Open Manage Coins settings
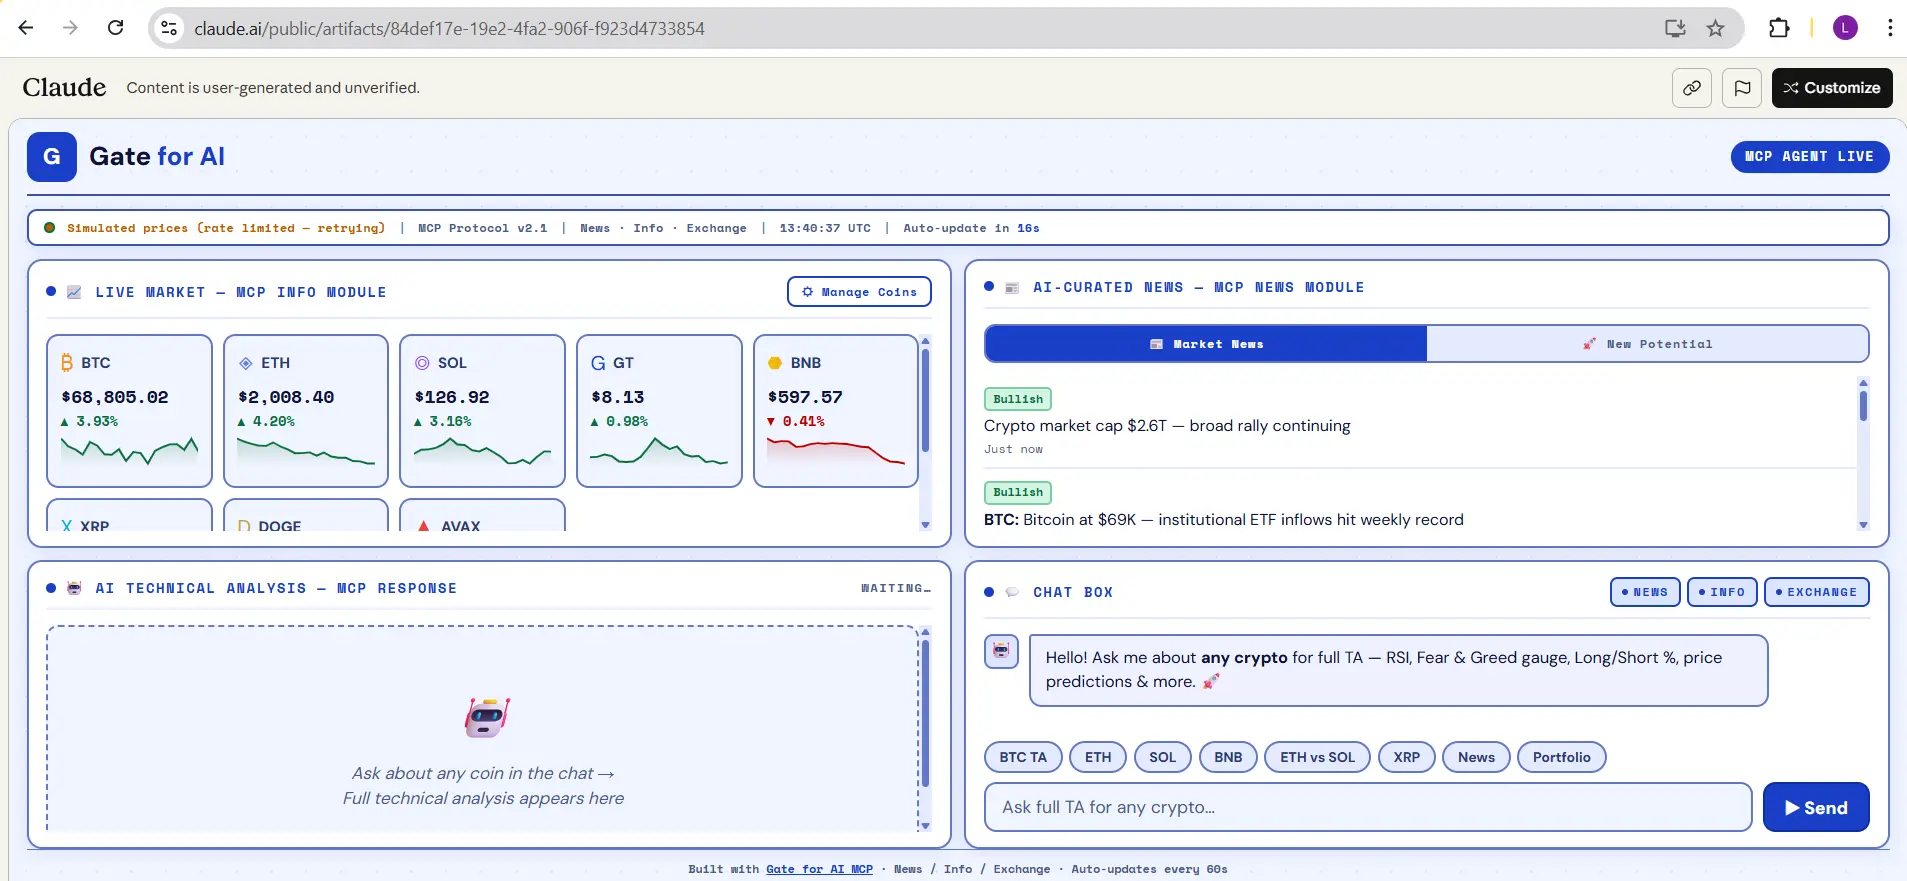Viewport: 1907px width, 881px height. pyautogui.click(x=859, y=292)
